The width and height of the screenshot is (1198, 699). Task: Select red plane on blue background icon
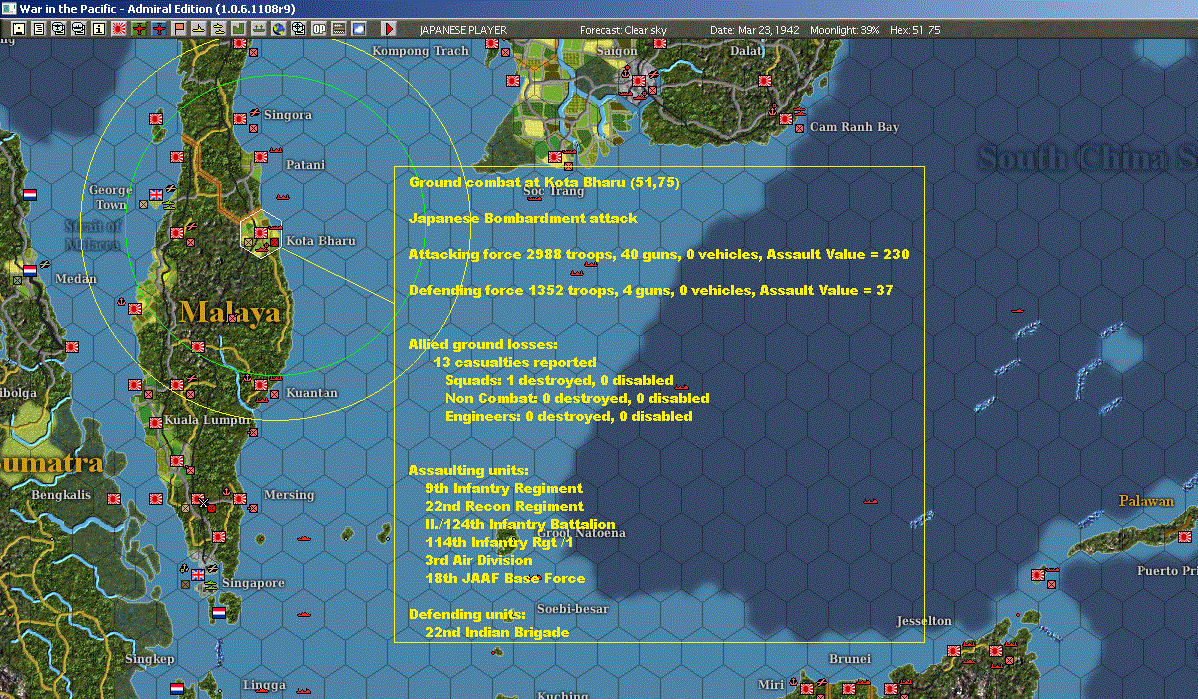coord(159,29)
